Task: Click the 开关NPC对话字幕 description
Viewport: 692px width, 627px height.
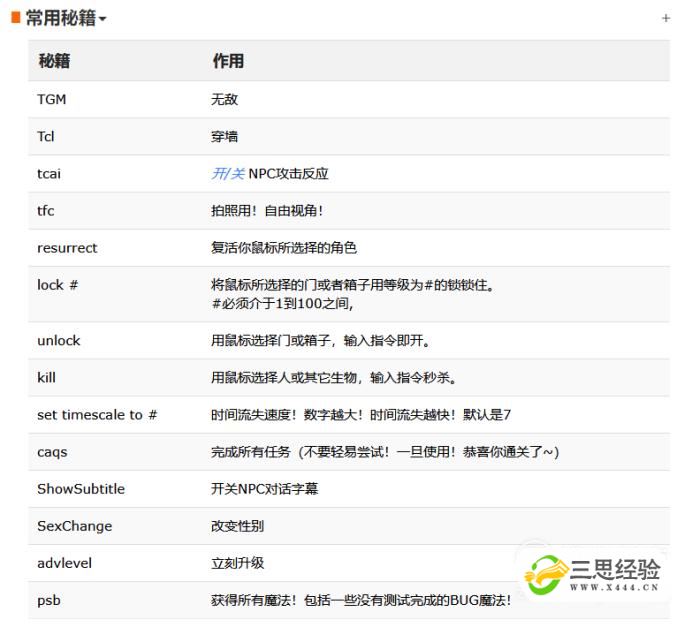Action: [x=264, y=489]
